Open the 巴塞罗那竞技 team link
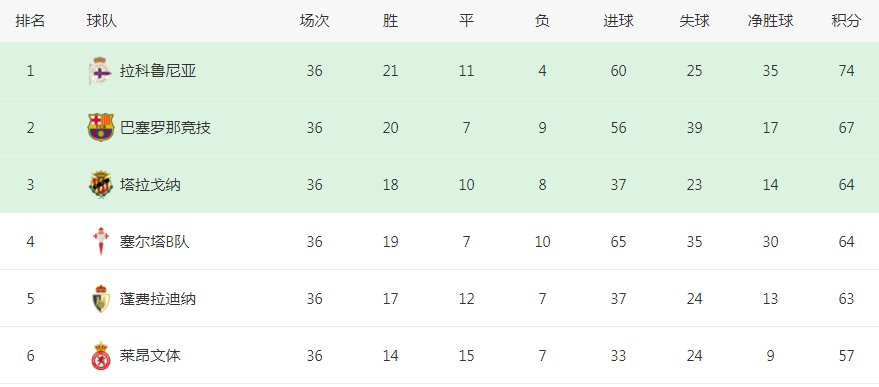879x387 pixels. coord(165,128)
